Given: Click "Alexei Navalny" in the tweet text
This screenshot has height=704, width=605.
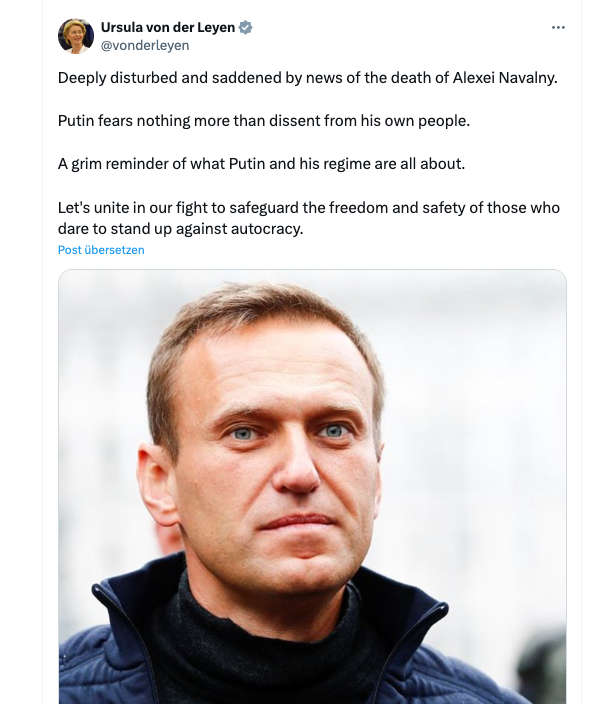Looking at the screenshot, I should tap(500, 77).
